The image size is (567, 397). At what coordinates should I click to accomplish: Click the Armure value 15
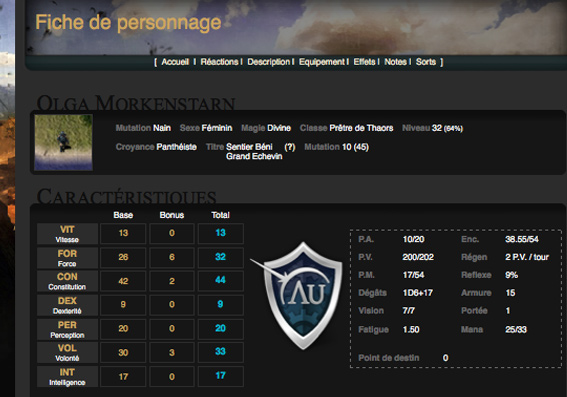(x=510, y=293)
